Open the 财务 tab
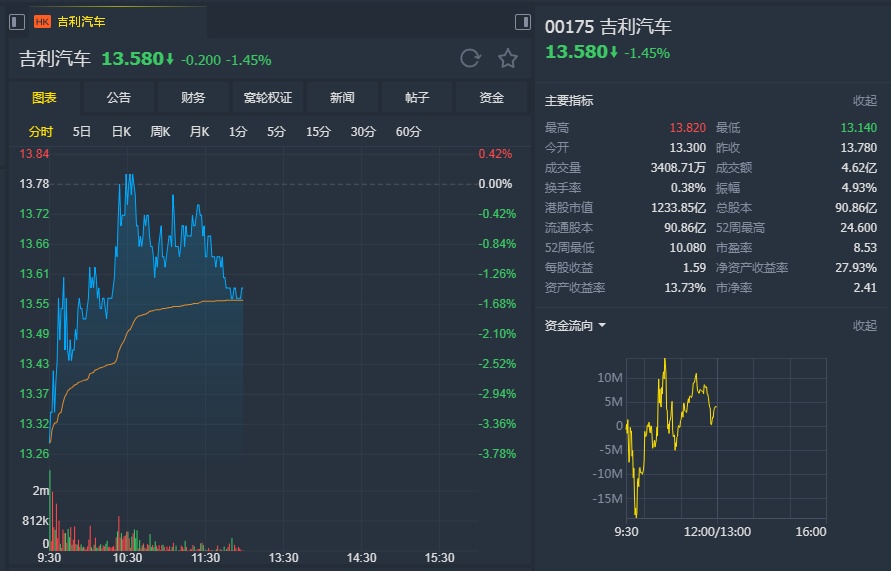Screen dimensions: 891x571 click(x=193, y=97)
